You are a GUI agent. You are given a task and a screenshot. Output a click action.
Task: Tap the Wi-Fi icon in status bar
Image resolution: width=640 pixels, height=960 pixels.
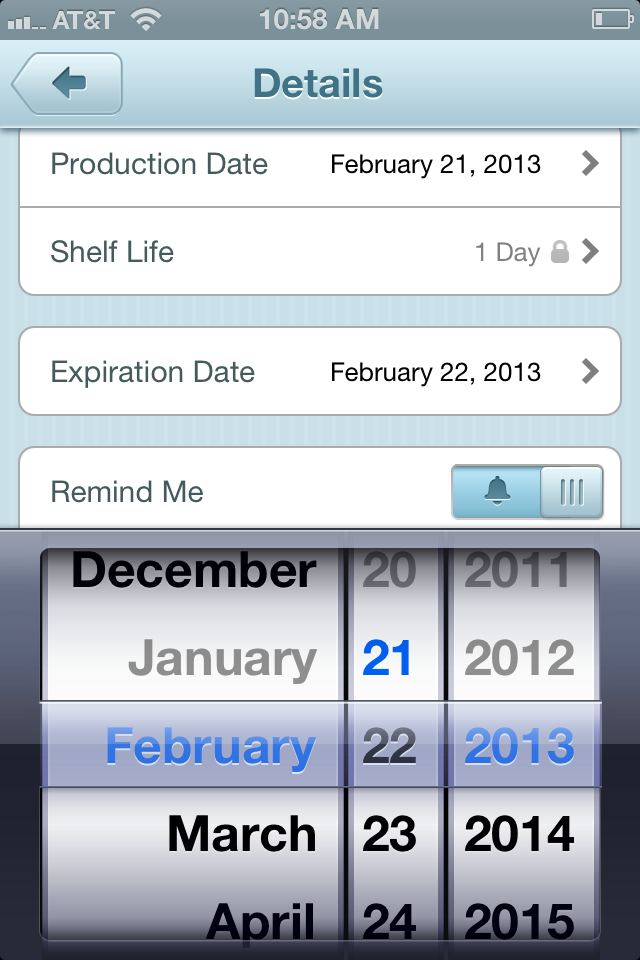146,20
